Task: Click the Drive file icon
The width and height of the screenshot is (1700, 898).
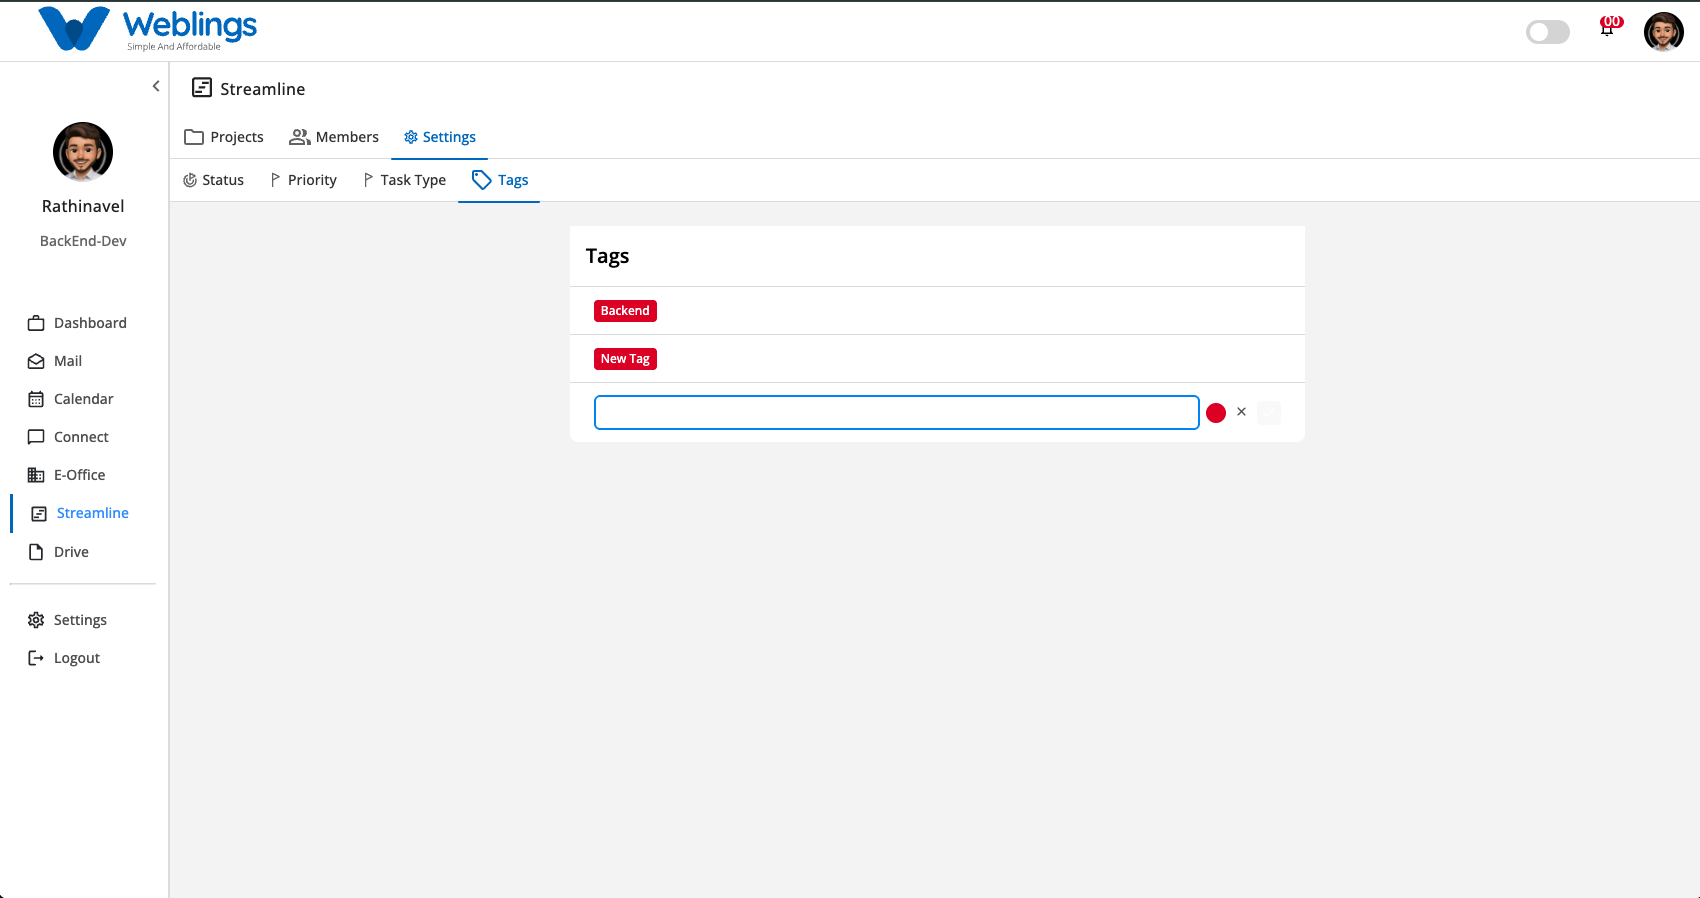Action: (x=36, y=552)
